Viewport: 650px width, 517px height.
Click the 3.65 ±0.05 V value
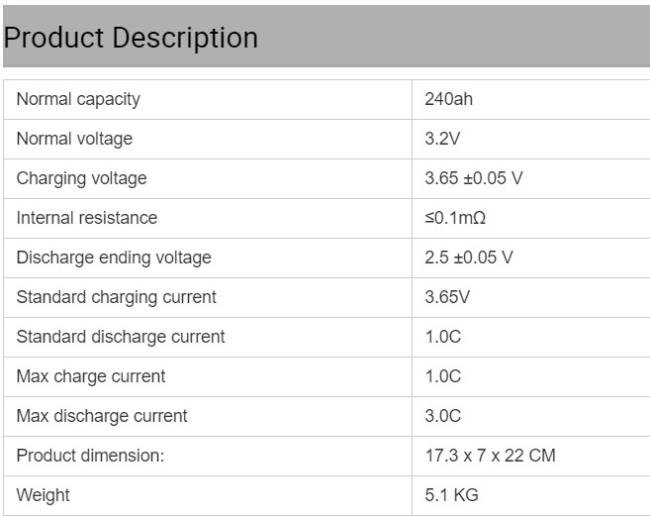pos(474,178)
